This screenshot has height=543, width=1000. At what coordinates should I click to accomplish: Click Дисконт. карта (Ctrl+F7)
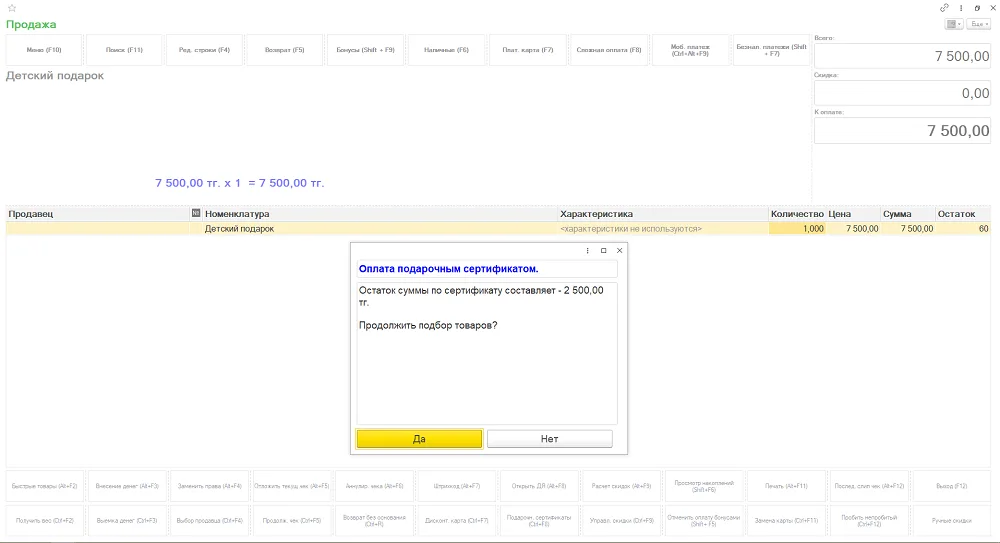(457, 521)
